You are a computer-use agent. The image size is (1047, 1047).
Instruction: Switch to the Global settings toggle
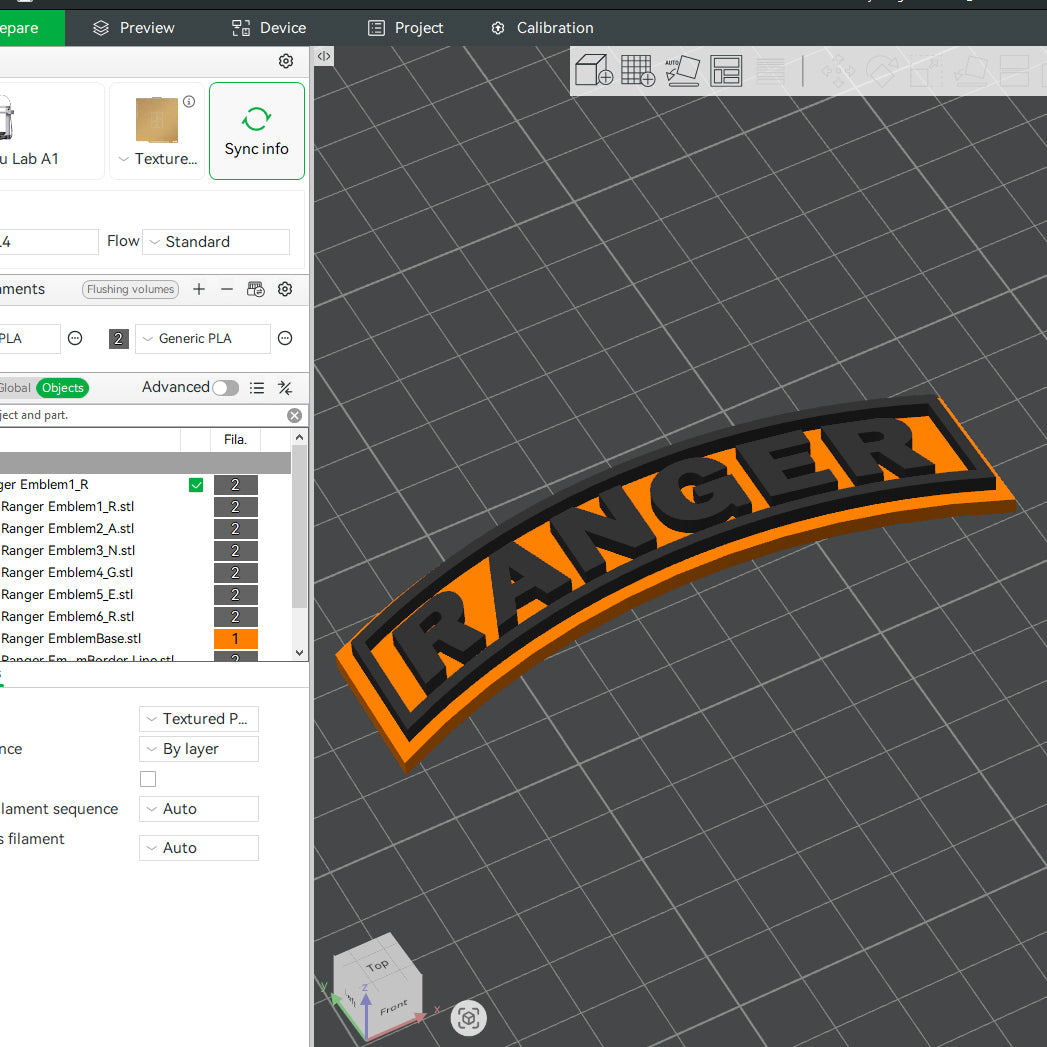coord(14,388)
